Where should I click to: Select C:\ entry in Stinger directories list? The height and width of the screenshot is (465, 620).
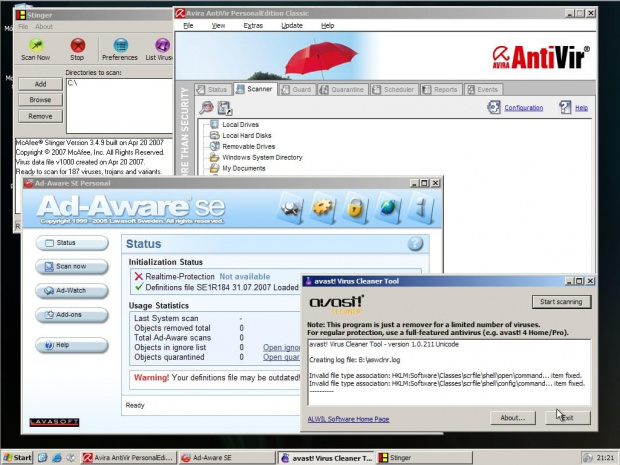coord(72,83)
